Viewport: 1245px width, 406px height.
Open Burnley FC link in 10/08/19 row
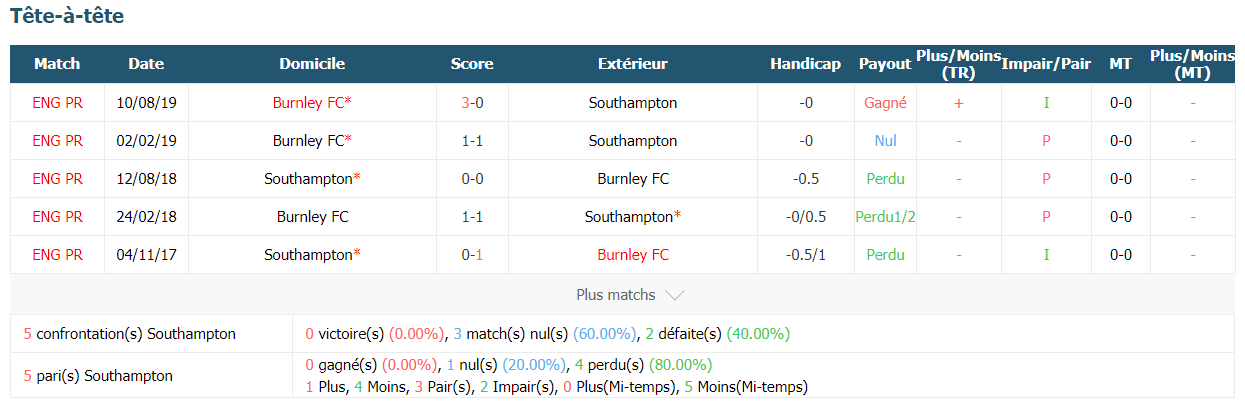(x=308, y=102)
